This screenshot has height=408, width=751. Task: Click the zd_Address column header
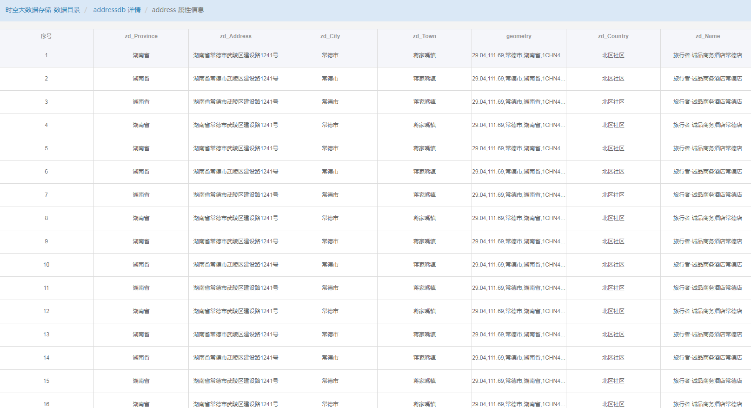pos(235,36)
